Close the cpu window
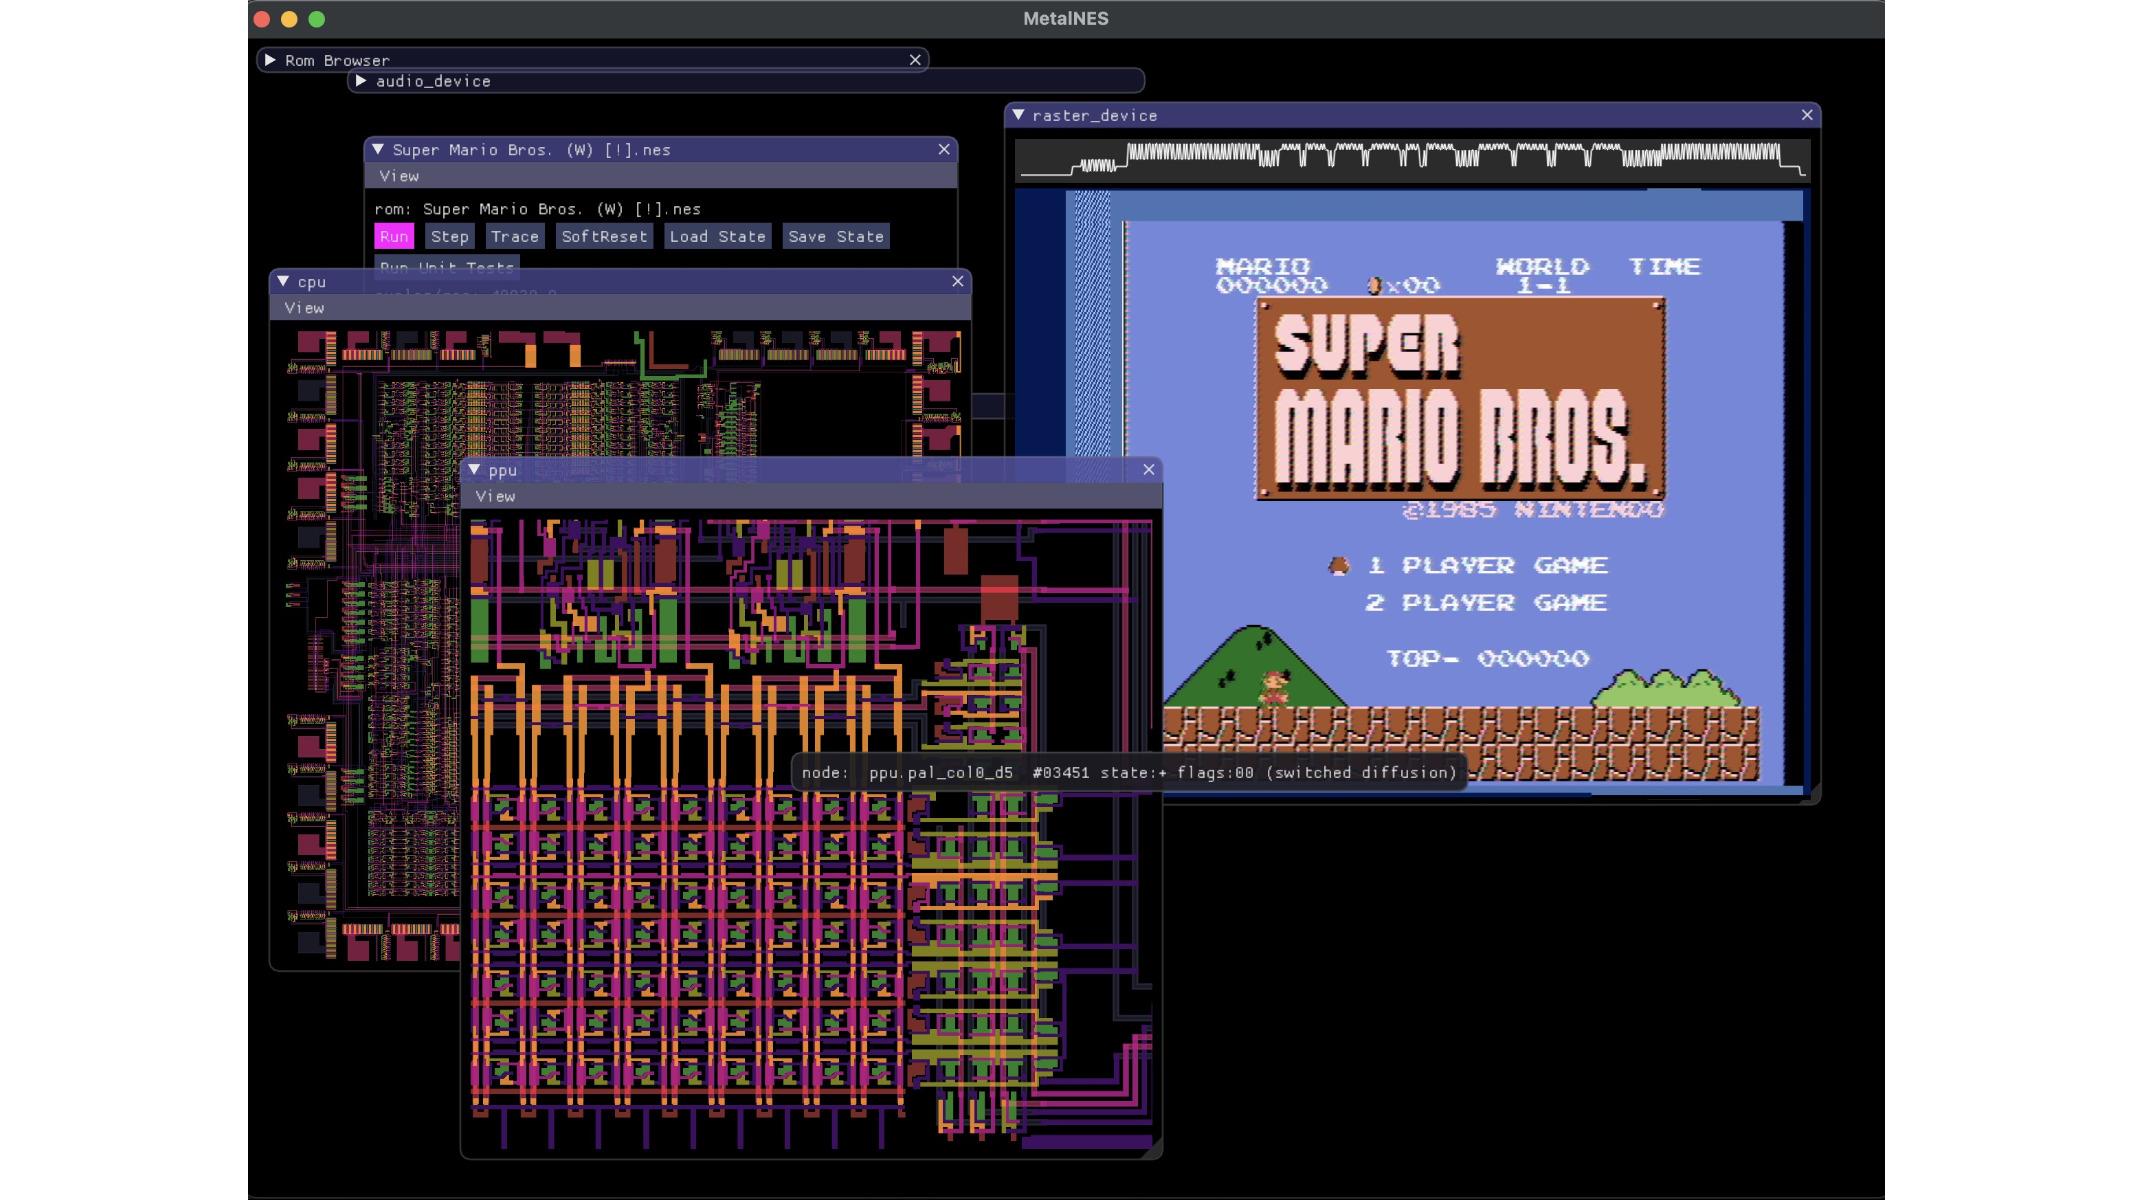The image size is (2133, 1200). pyautogui.click(x=958, y=281)
